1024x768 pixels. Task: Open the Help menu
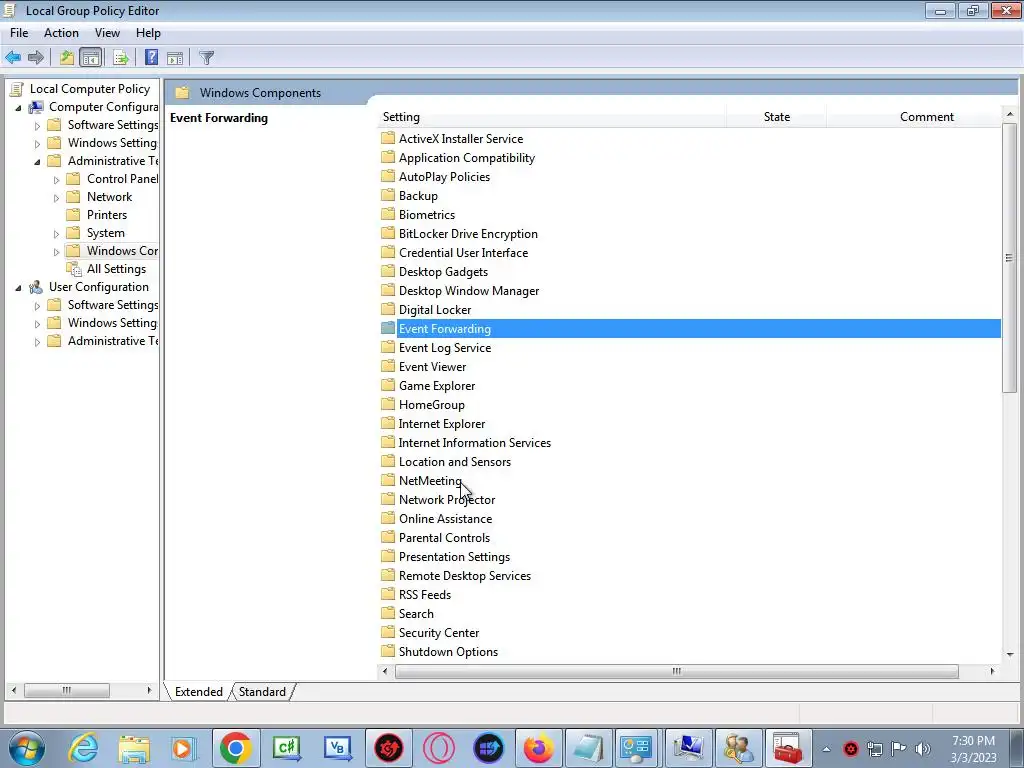pos(148,33)
